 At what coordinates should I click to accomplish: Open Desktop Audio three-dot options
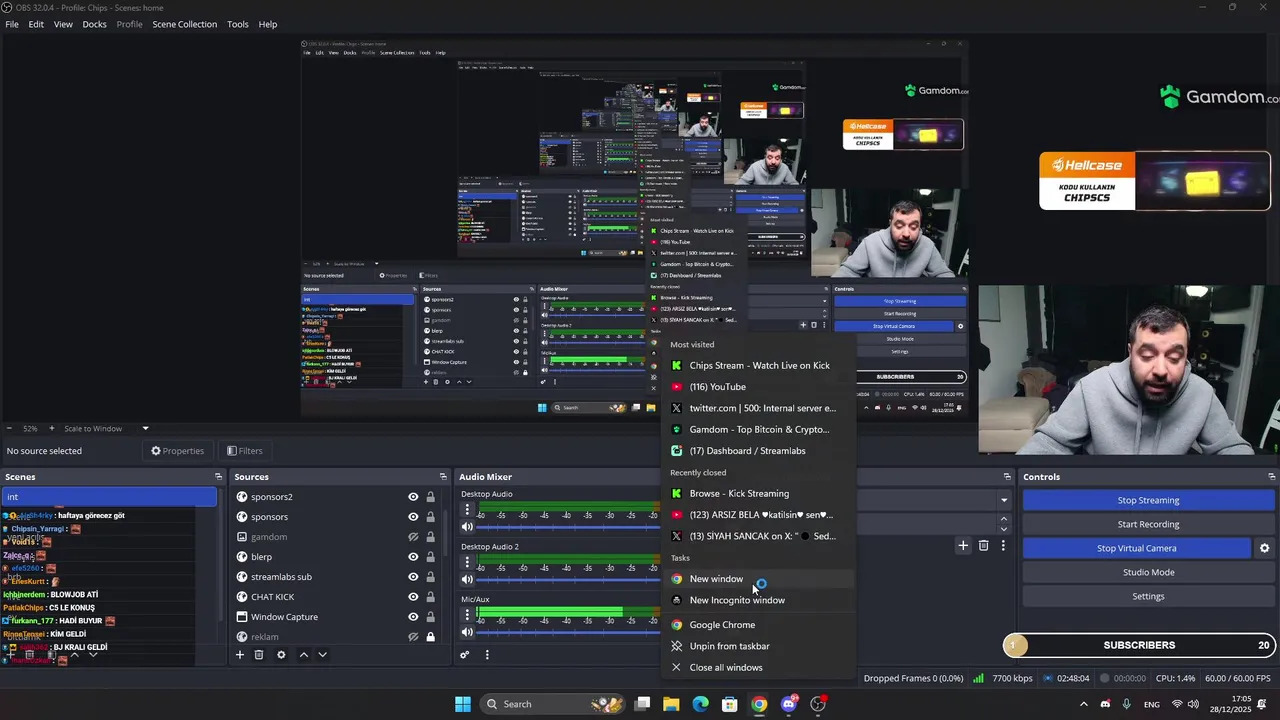coord(467,509)
